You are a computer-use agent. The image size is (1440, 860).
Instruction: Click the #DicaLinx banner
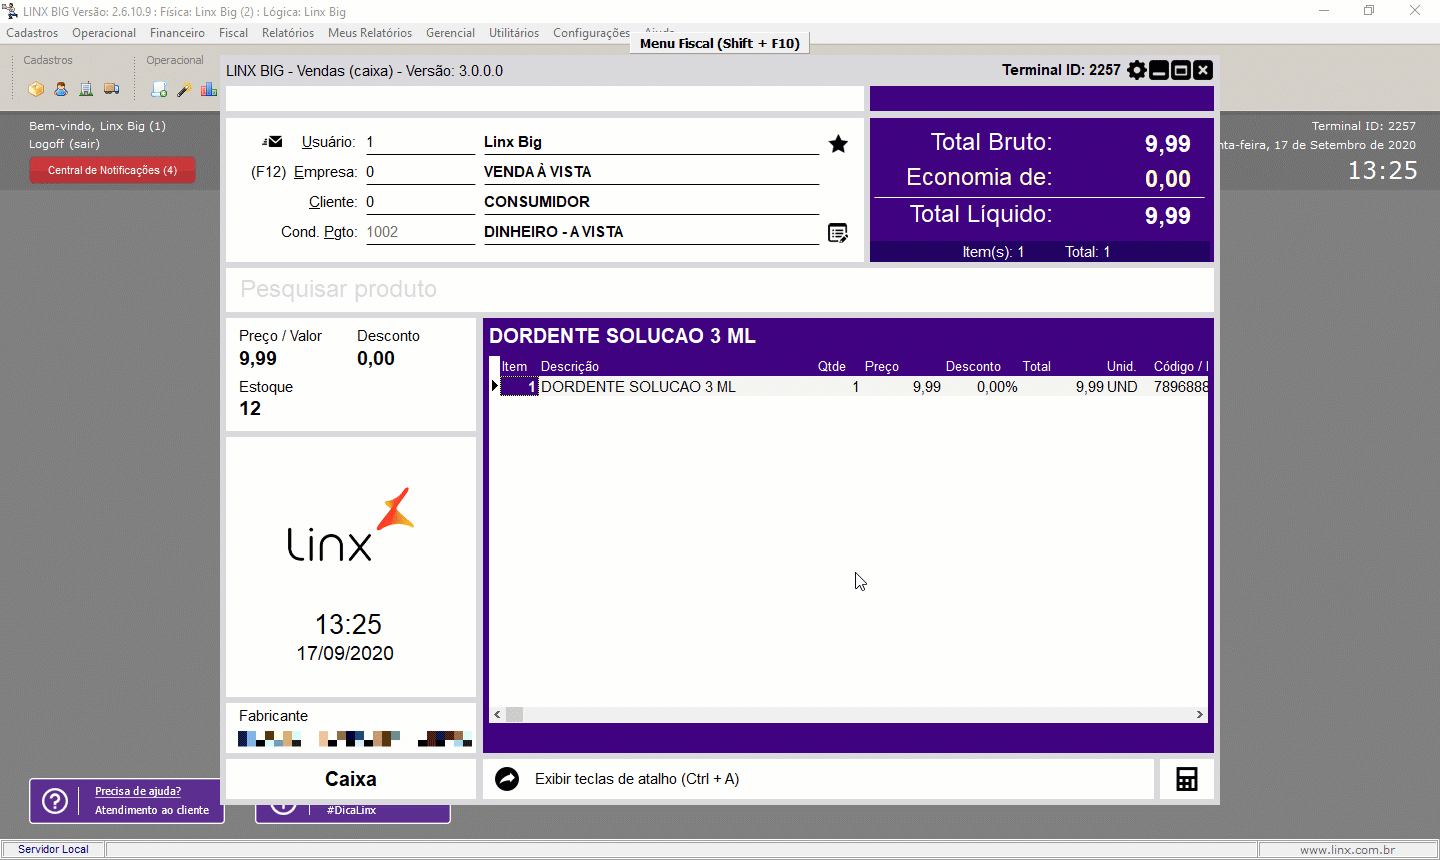352,811
